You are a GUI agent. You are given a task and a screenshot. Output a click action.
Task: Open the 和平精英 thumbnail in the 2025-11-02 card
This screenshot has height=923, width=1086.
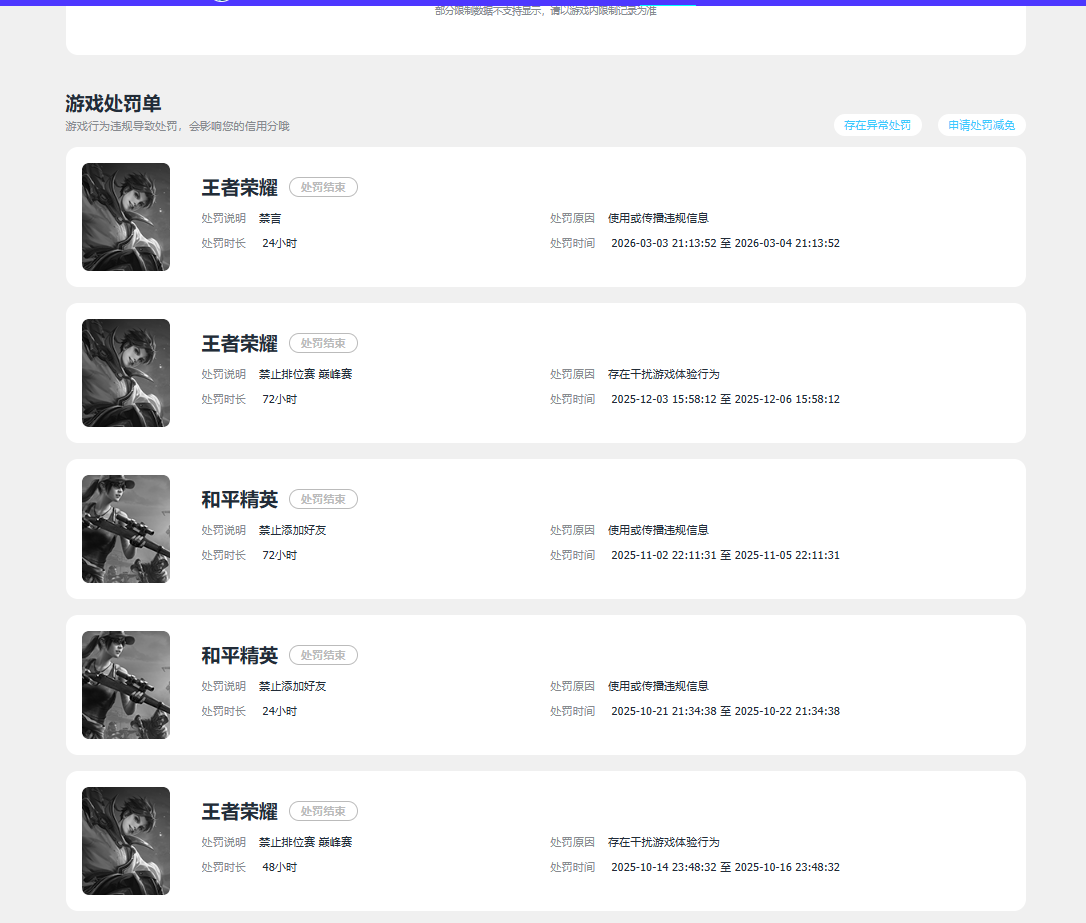126,529
